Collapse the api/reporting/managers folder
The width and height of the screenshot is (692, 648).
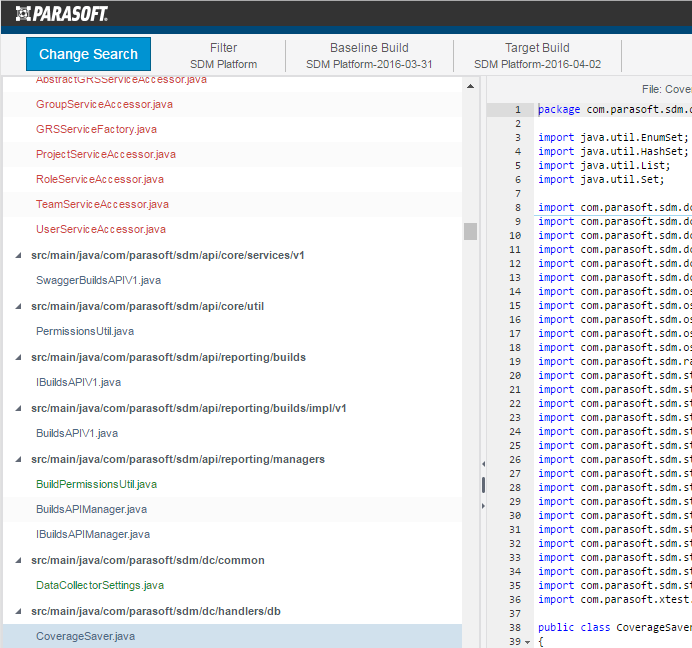click(18, 459)
